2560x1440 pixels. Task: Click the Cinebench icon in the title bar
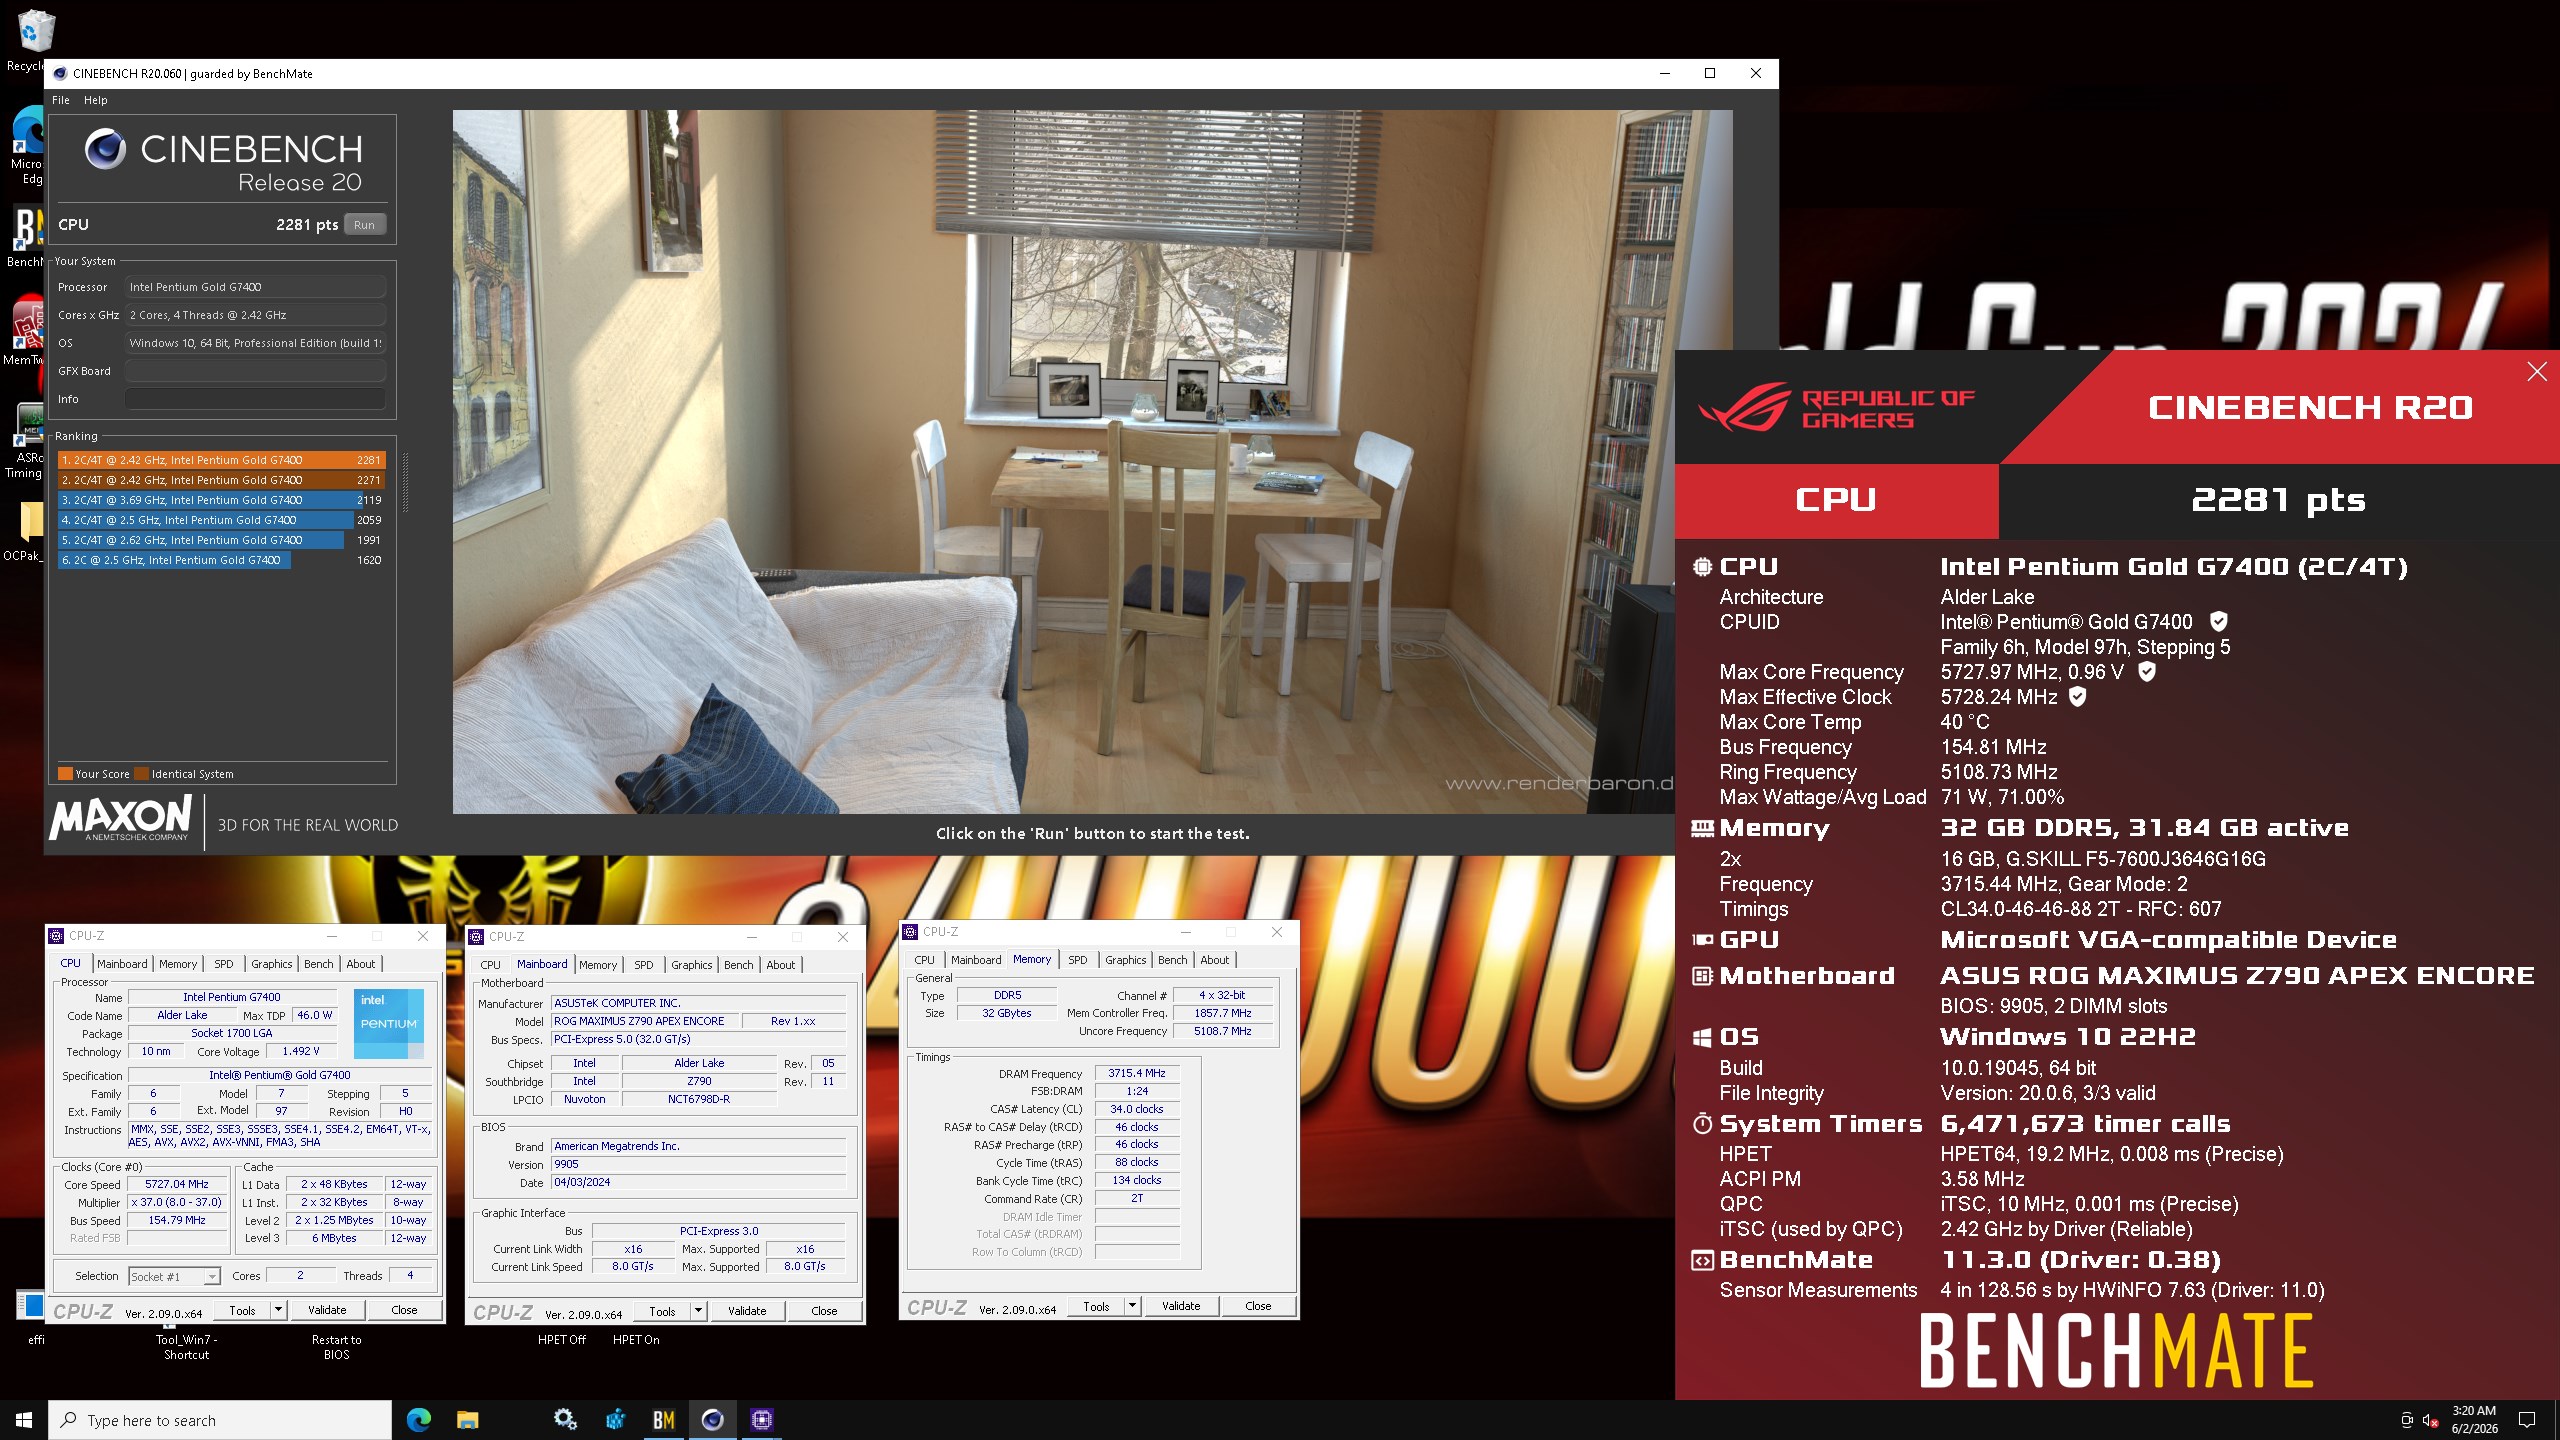point(60,74)
